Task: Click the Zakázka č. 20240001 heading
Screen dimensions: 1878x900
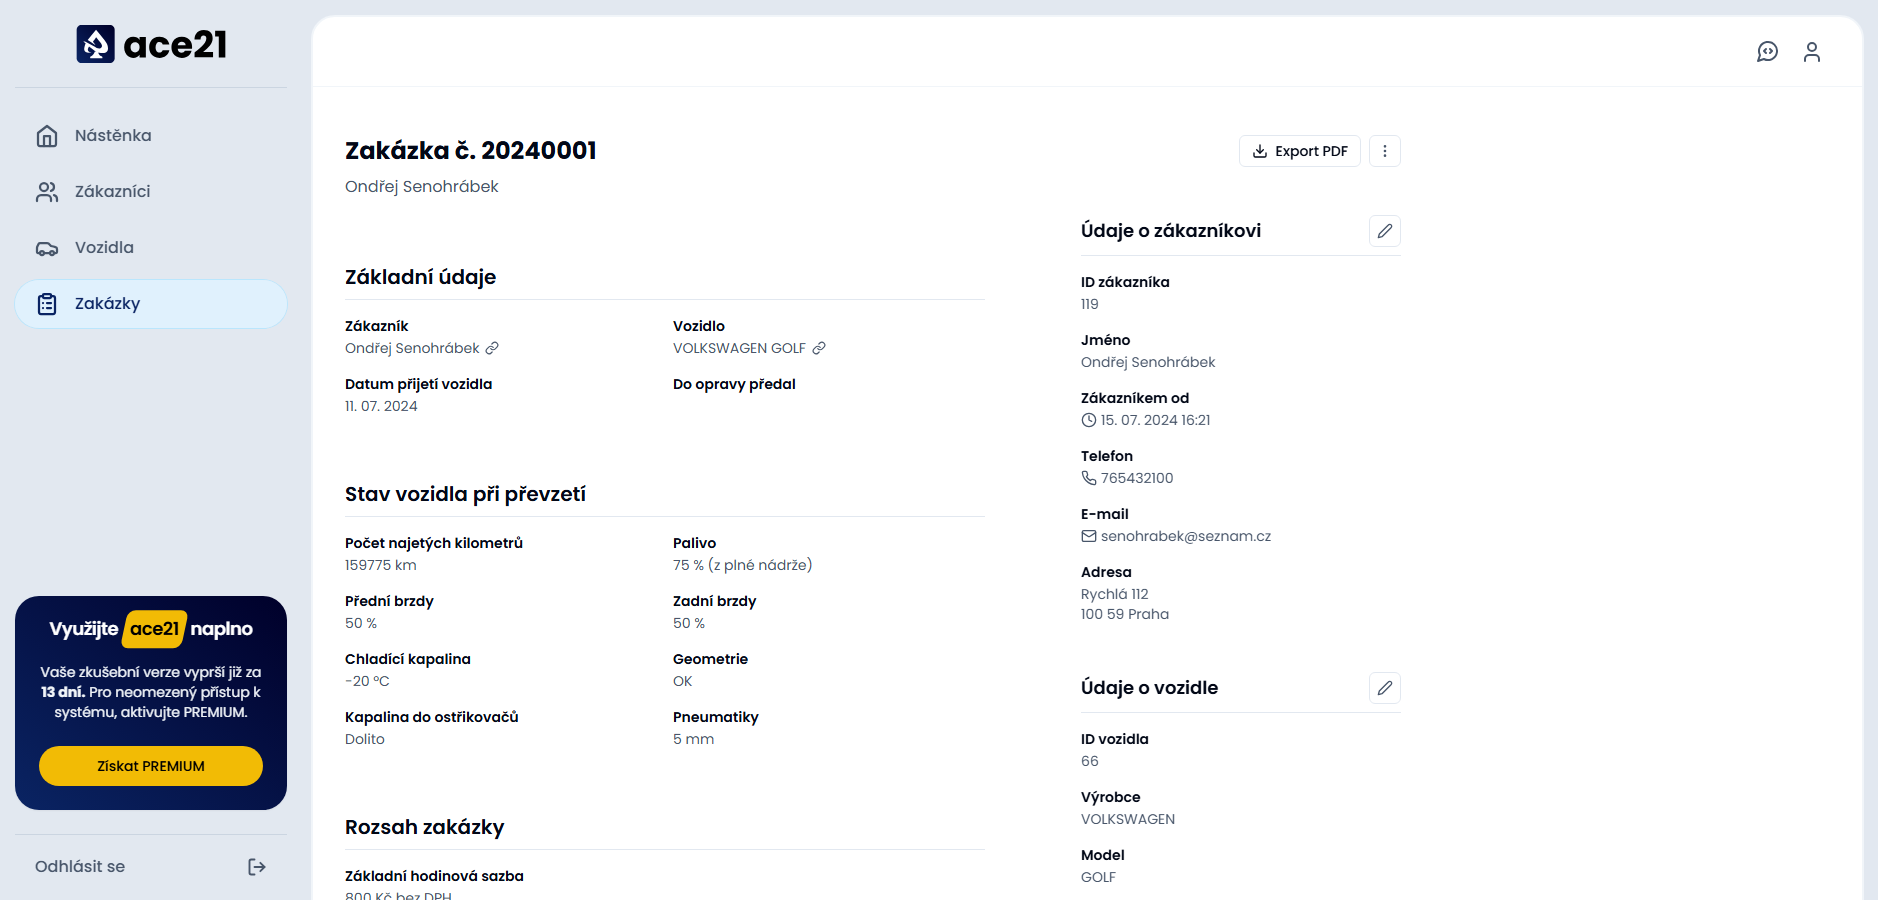Action: [x=471, y=151]
